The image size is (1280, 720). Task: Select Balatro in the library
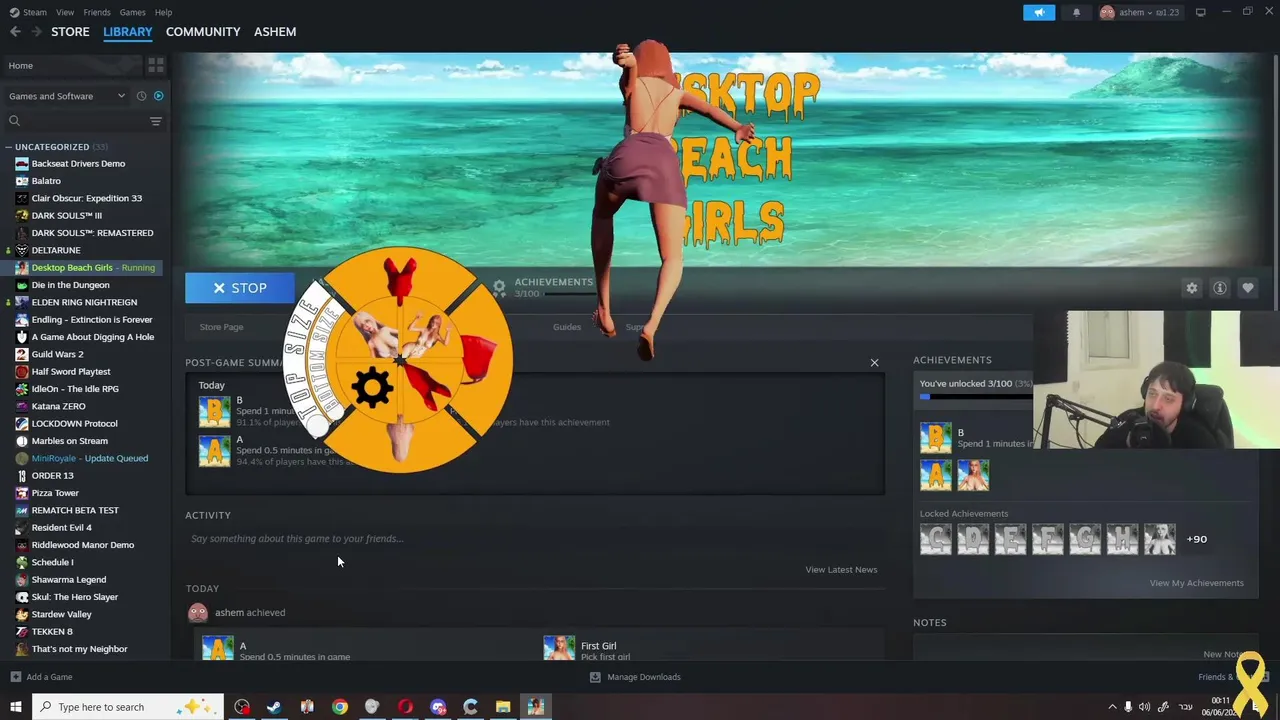coord(46,181)
